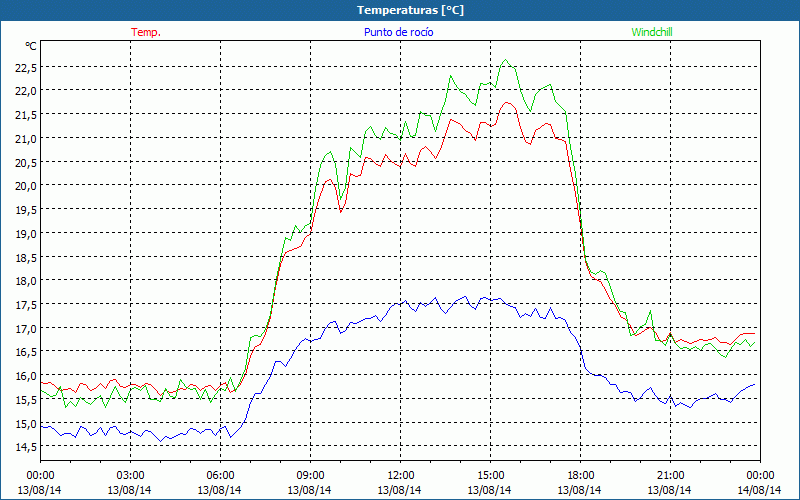Click the 09:00 time axis label

(310, 476)
